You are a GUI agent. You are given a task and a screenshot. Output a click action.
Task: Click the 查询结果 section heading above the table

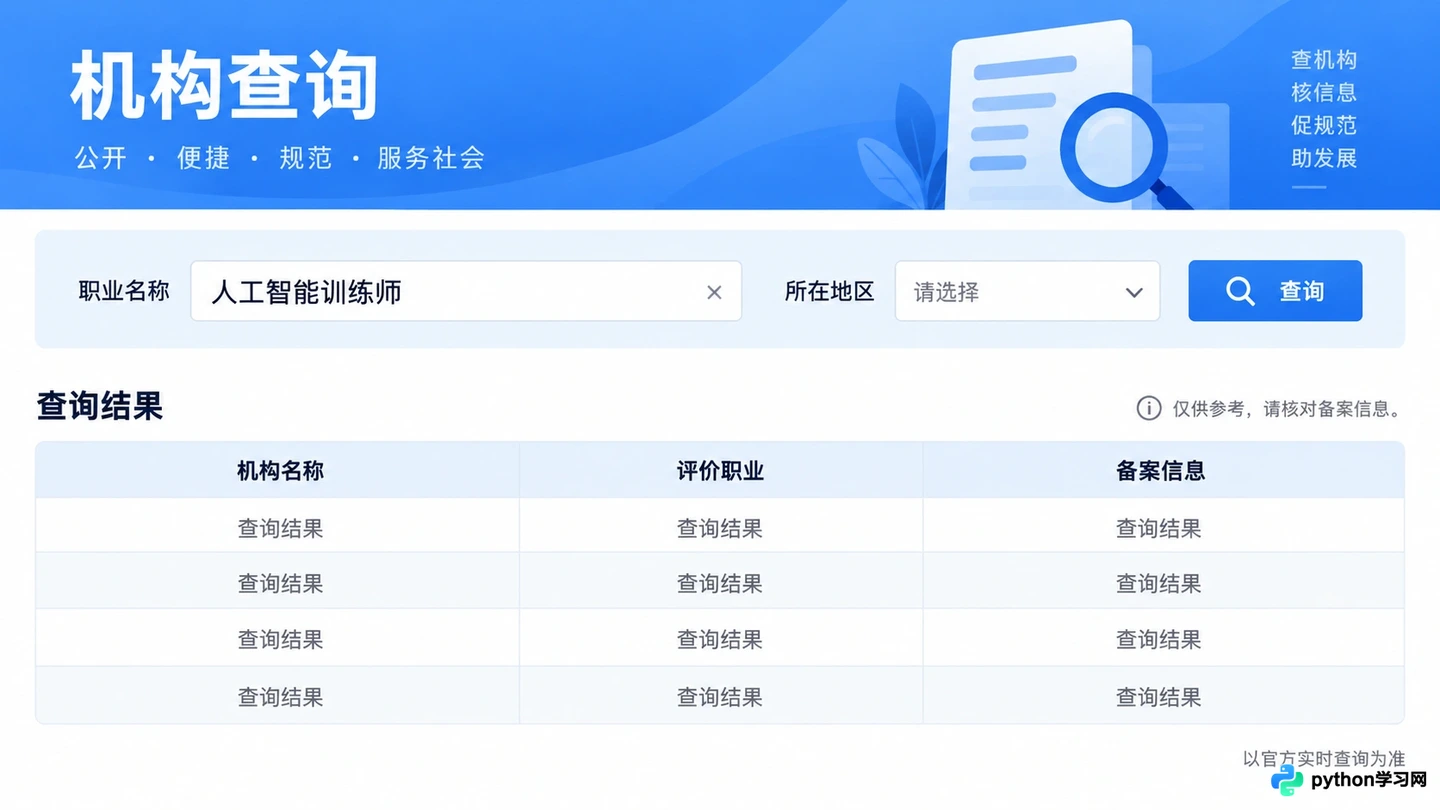[100, 406]
